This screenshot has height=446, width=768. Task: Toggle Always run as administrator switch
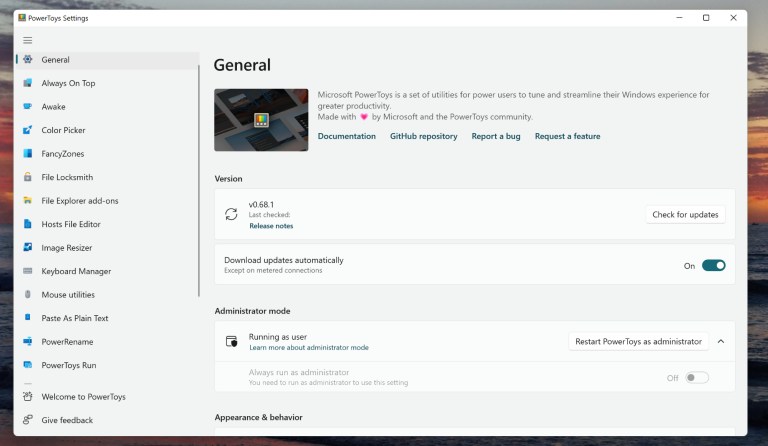click(x=697, y=377)
